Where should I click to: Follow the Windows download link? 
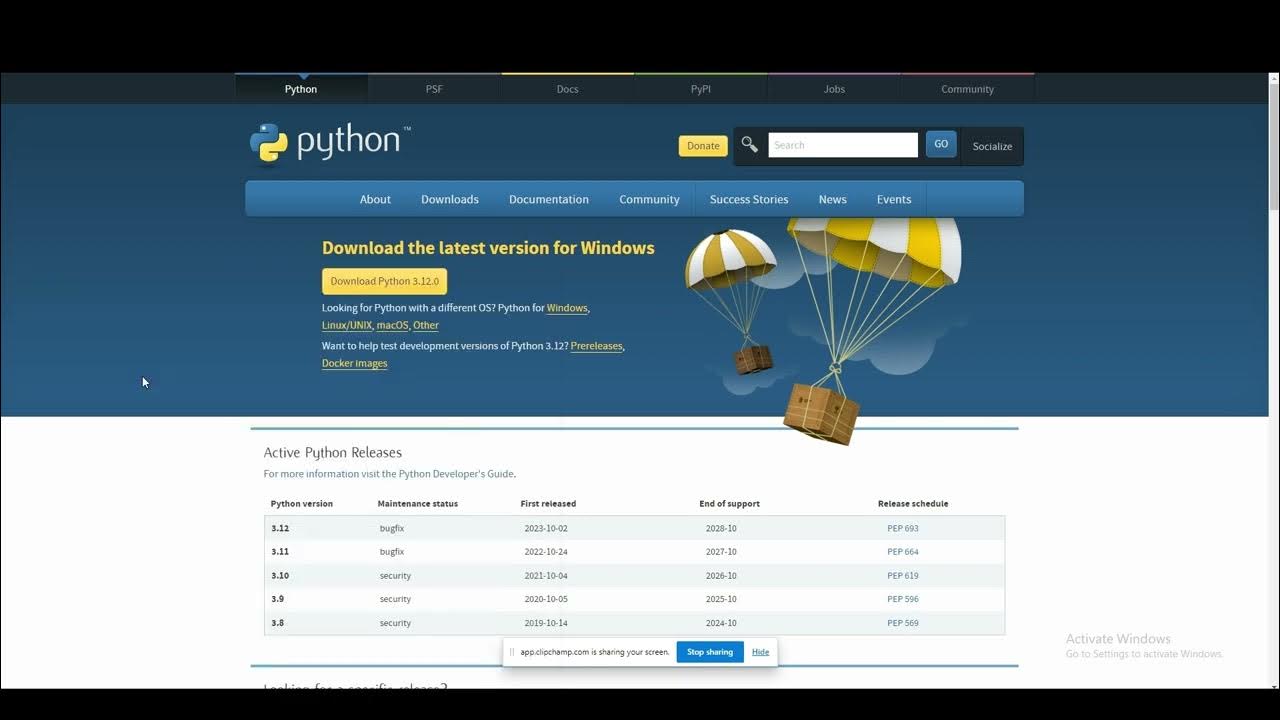point(567,308)
